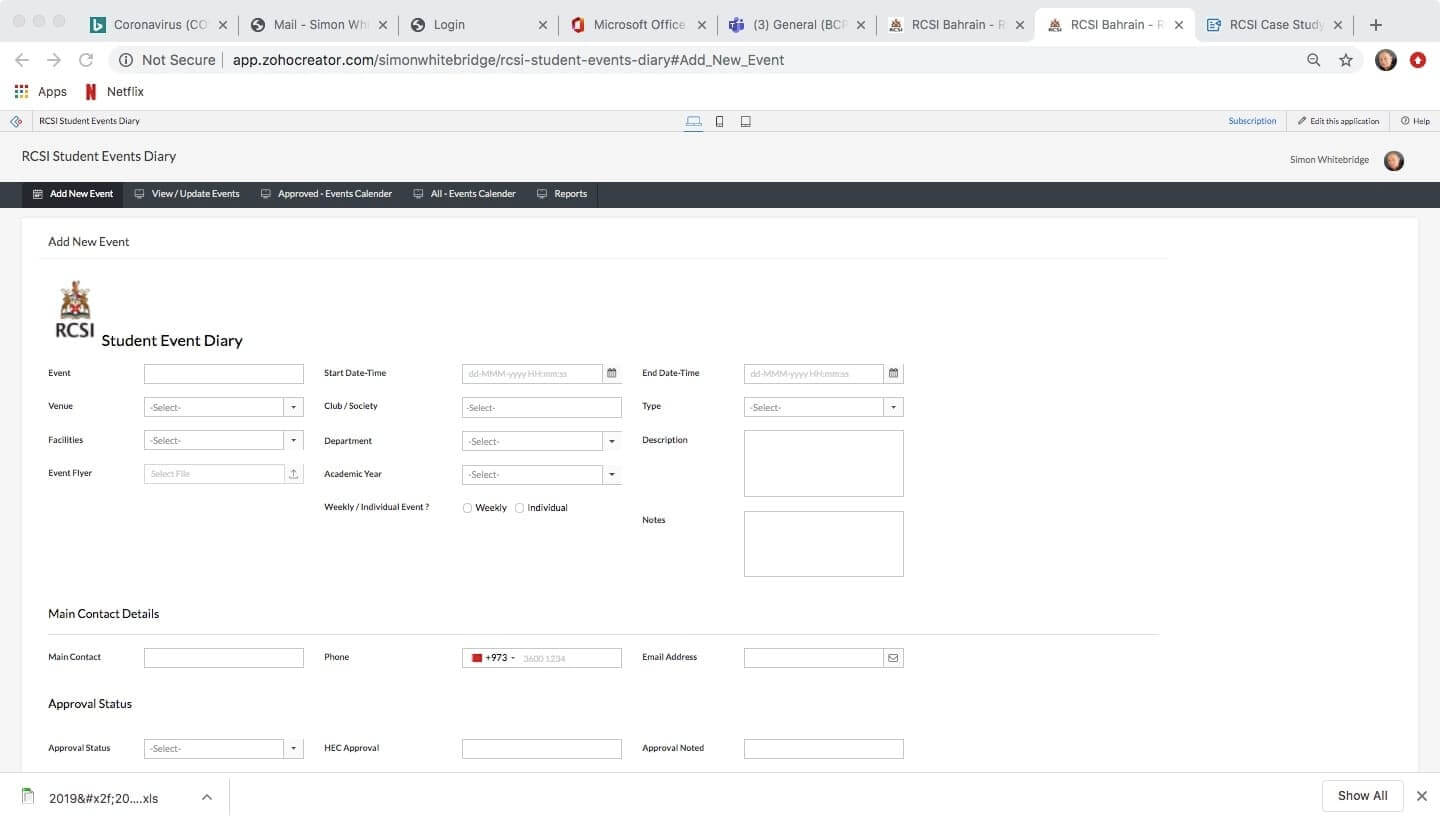Open End Date-Time calendar picker icon
This screenshot has height=821, width=1440.
click(x=894, y=373)
